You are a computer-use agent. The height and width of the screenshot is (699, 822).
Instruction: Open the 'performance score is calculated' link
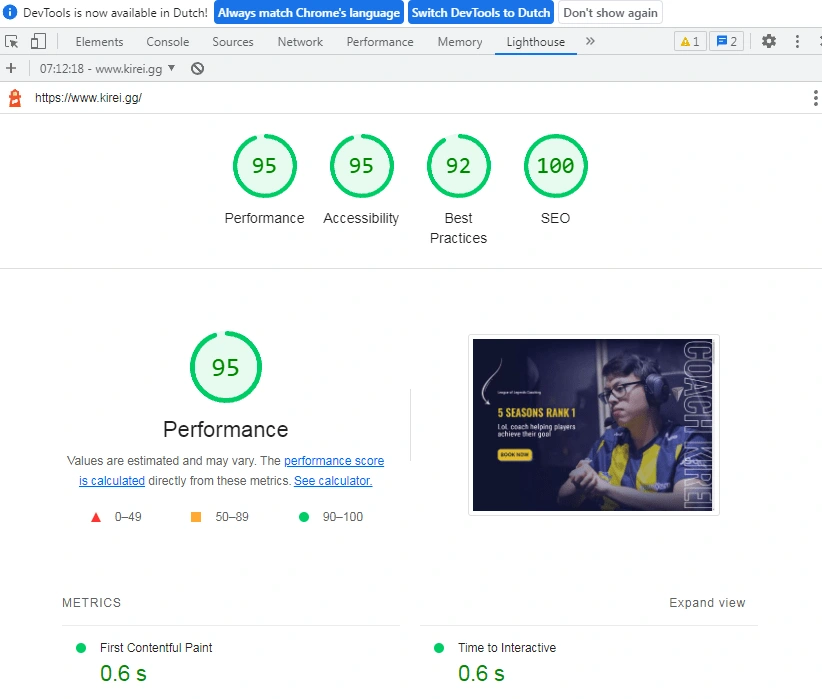click(x=334, y=461)
